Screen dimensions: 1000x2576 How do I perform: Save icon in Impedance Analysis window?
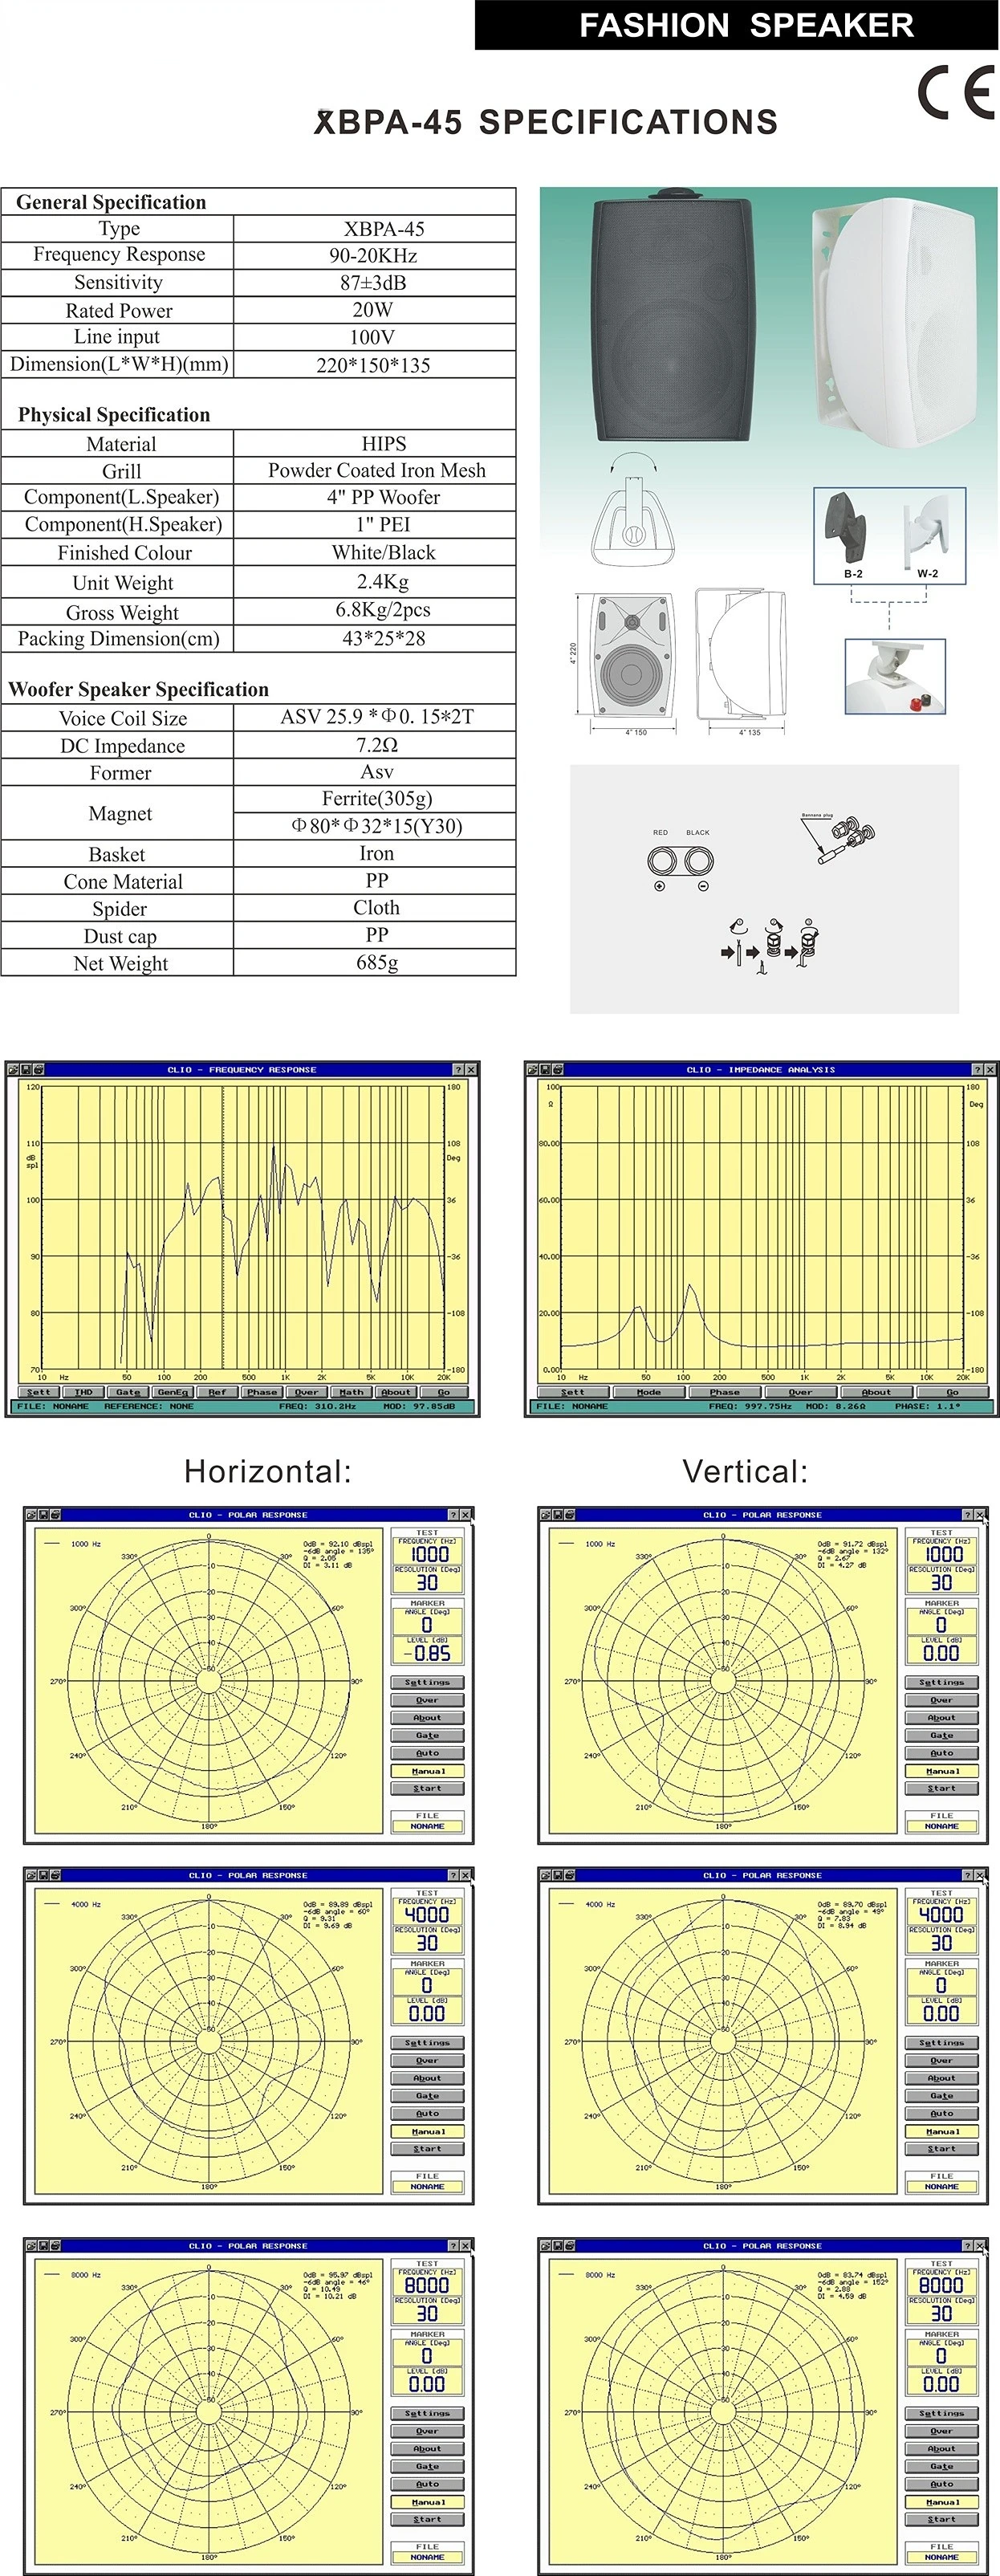[x=545, y=1069]
